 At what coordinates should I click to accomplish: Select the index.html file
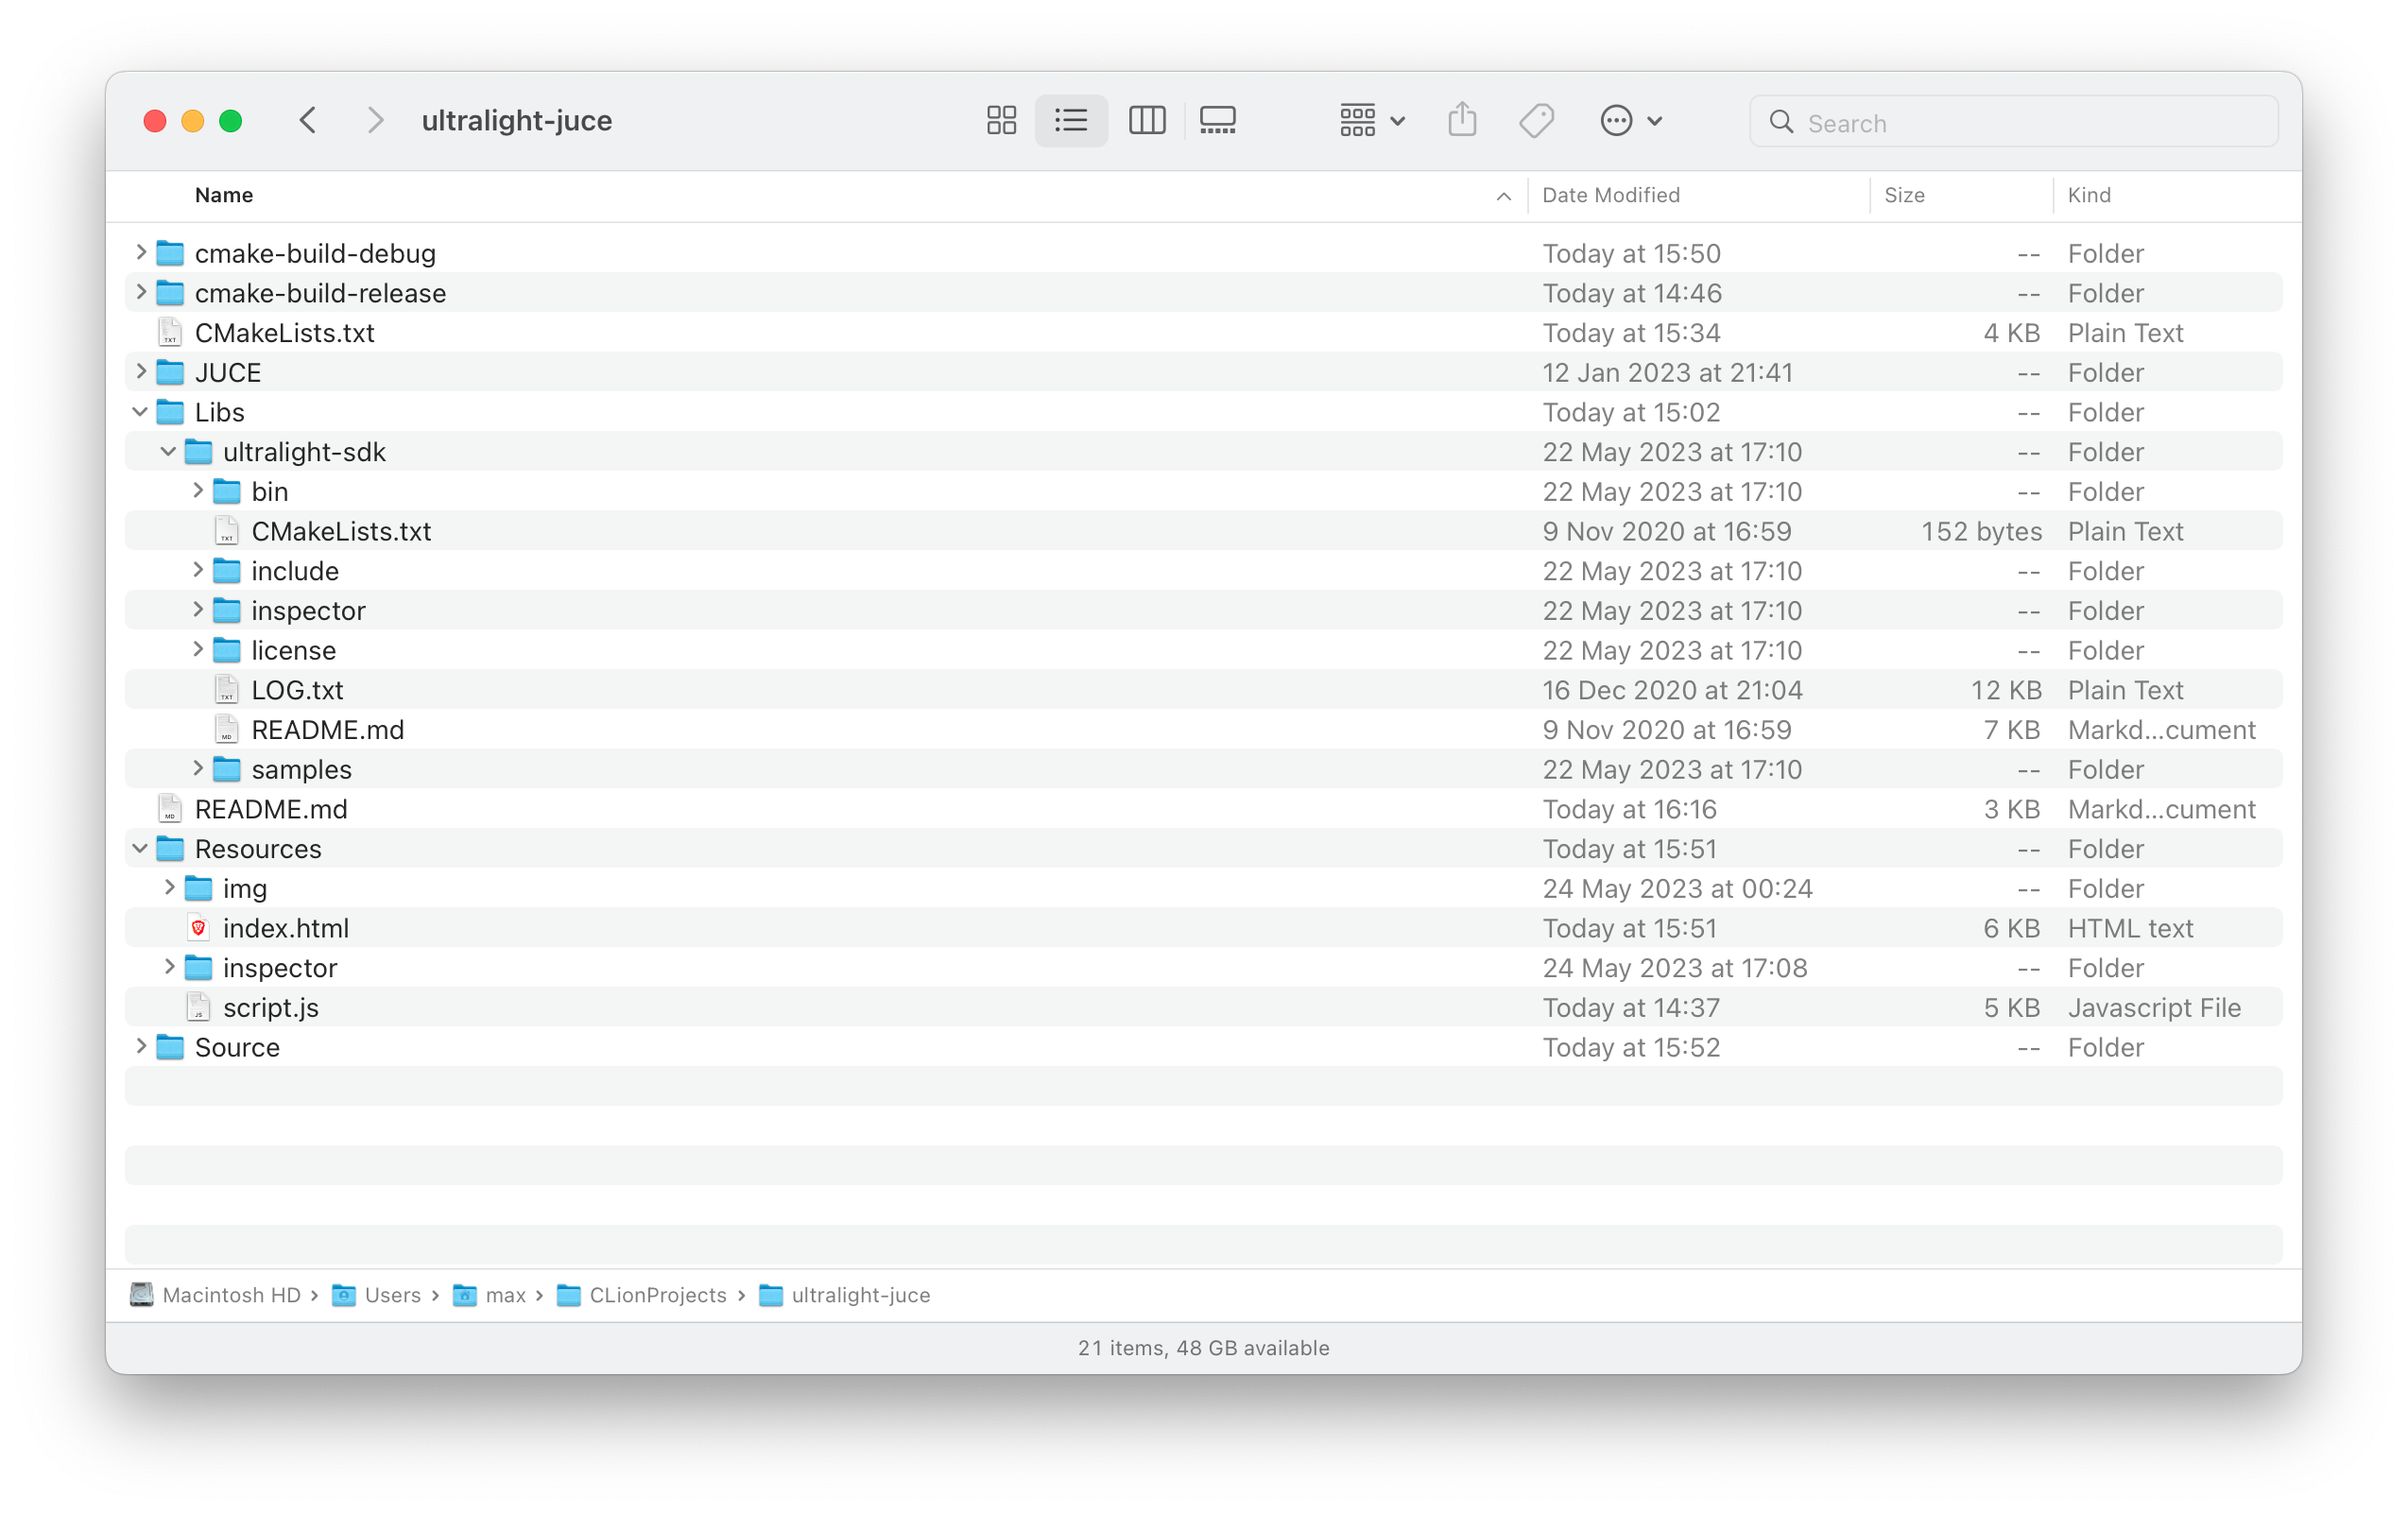[285, 928]
